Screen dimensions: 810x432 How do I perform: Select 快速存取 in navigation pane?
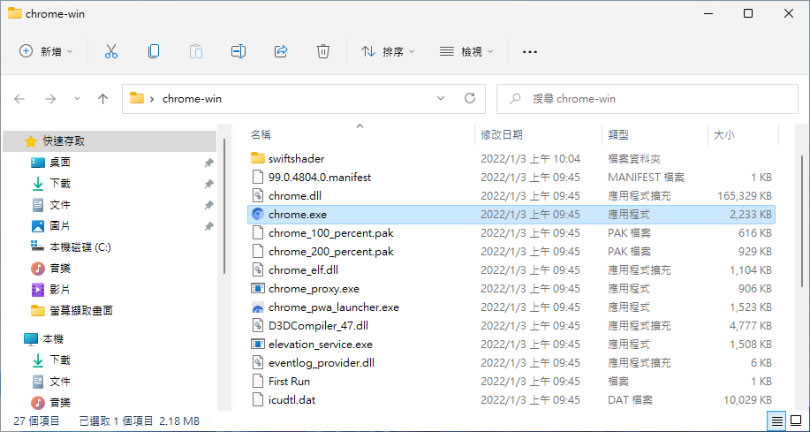pos(109,141)
